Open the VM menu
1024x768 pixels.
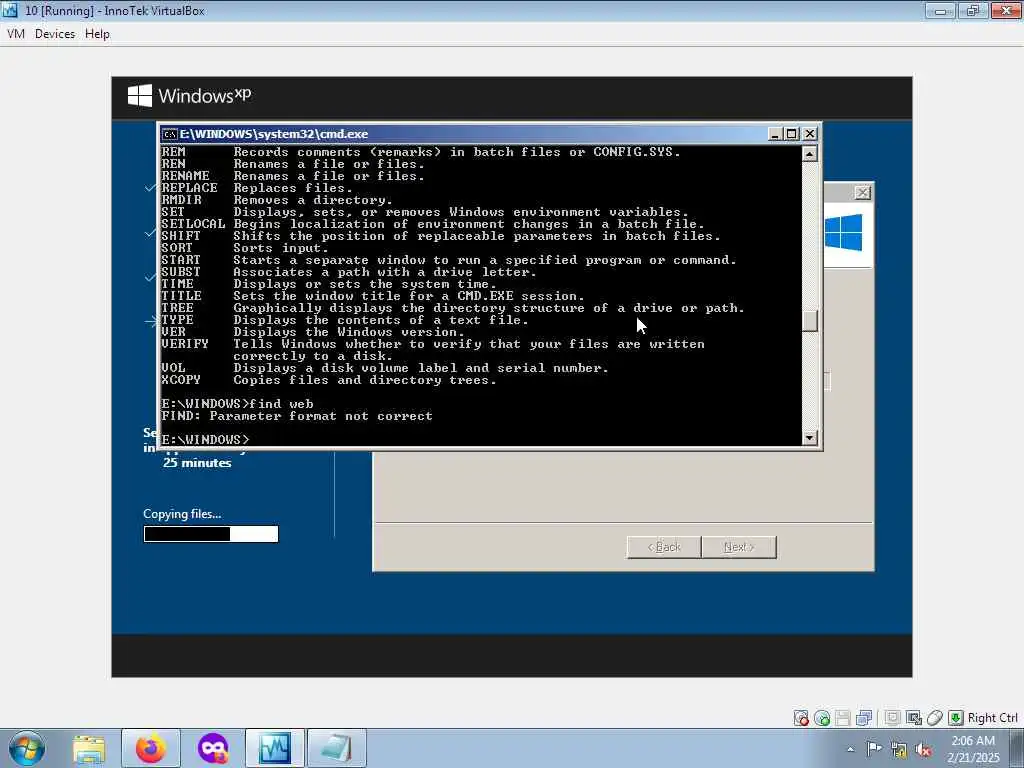point(16,33)
